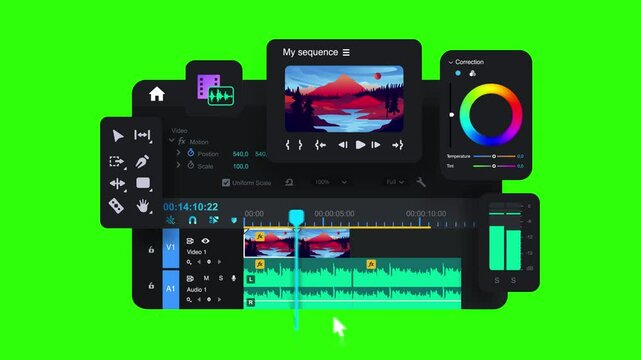
Task: Click the first fx badge on audio clip
Action: pyautogui.click(x=260, y=264)
